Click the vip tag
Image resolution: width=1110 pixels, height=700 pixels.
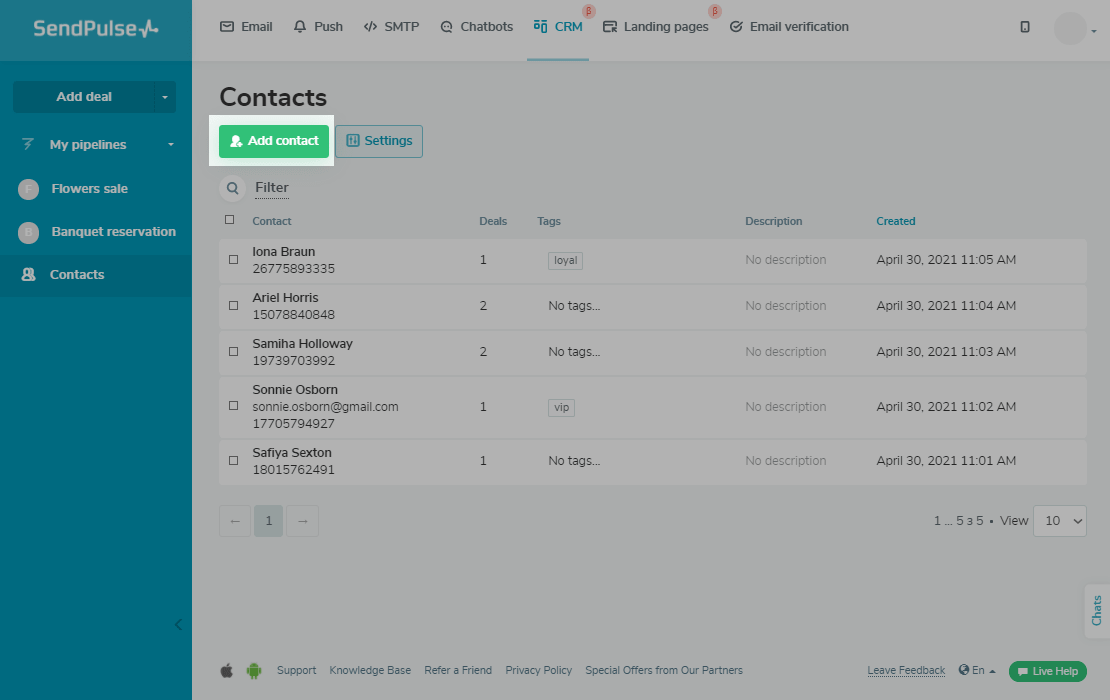561,408
